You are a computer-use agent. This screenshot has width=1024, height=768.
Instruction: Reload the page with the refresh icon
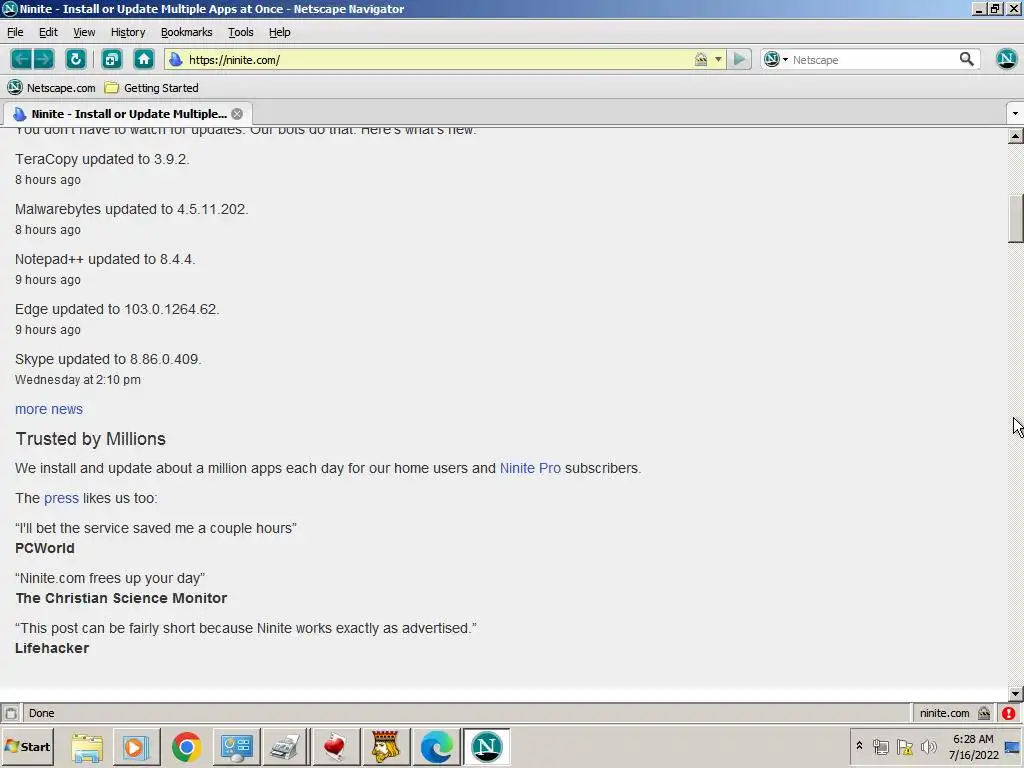[x=76, y=59]
